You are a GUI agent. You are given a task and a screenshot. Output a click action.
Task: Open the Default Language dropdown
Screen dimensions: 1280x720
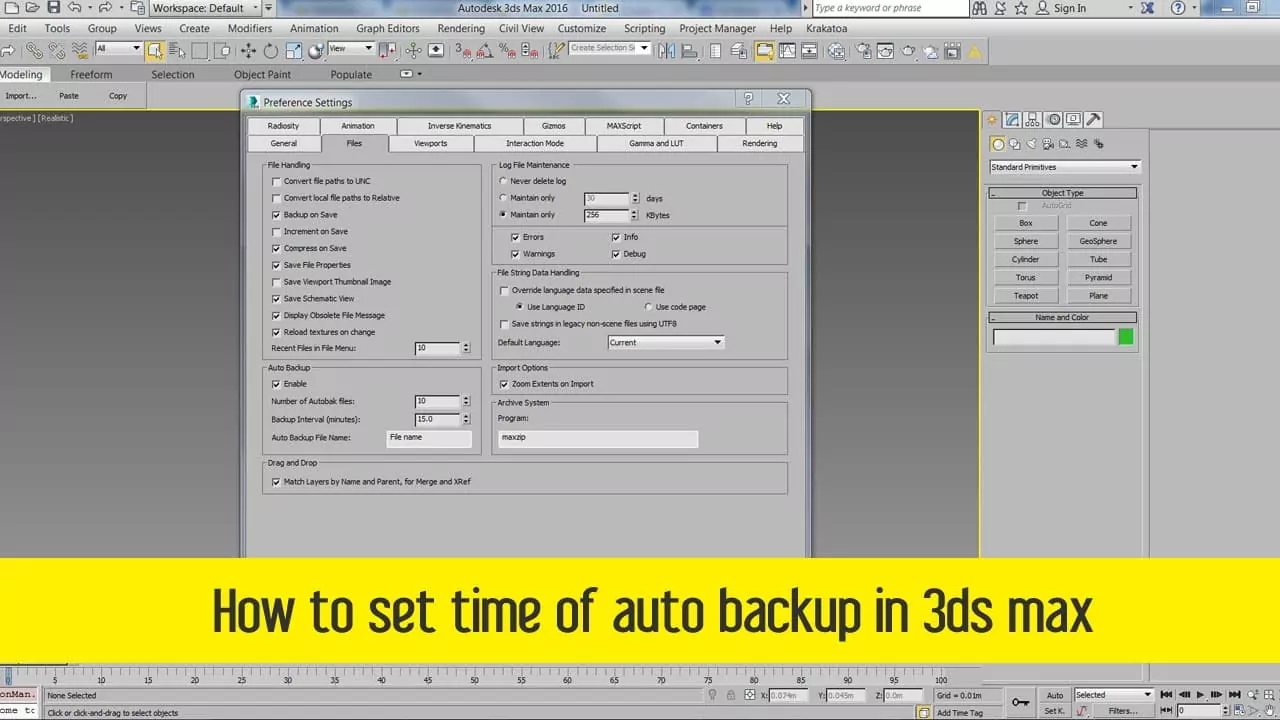pos(665,342)
